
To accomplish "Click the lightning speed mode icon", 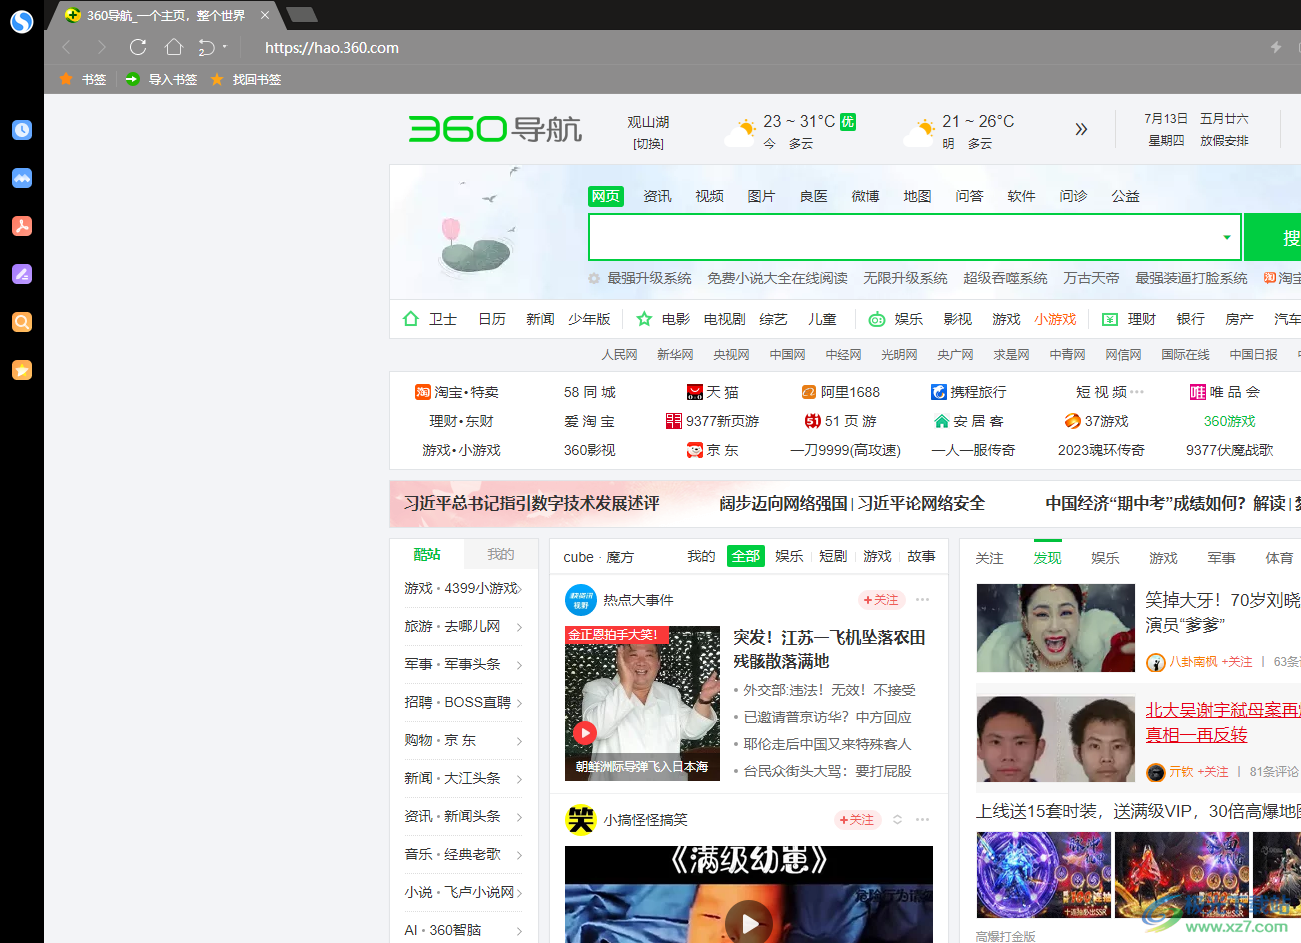I will click(1276, 47).
